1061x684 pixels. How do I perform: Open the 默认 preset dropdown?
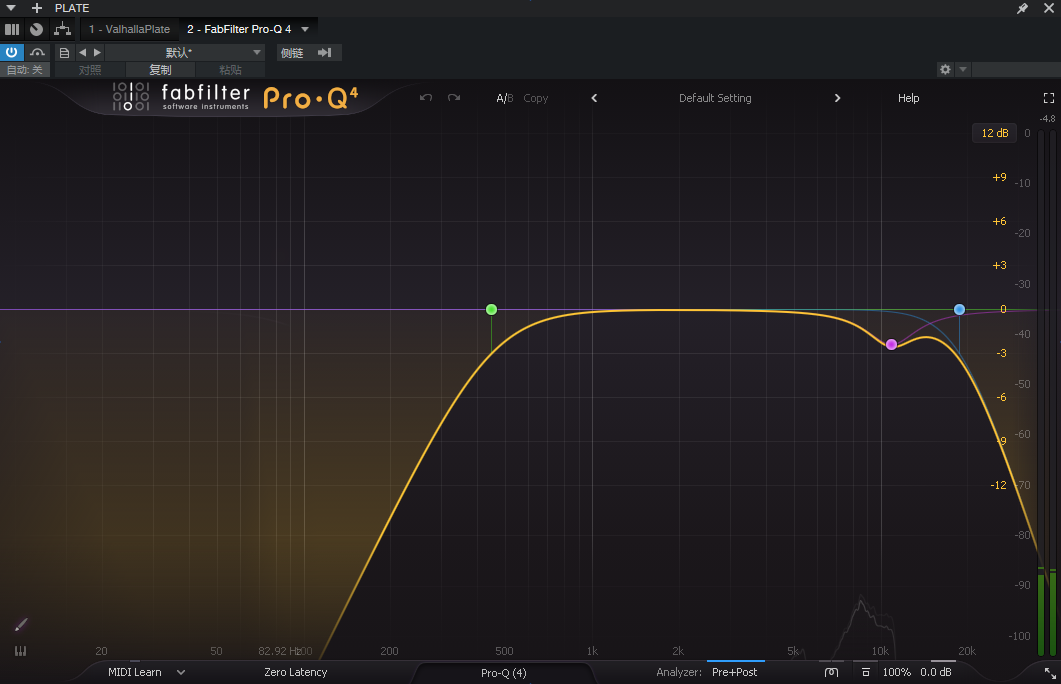click(184, 53)
